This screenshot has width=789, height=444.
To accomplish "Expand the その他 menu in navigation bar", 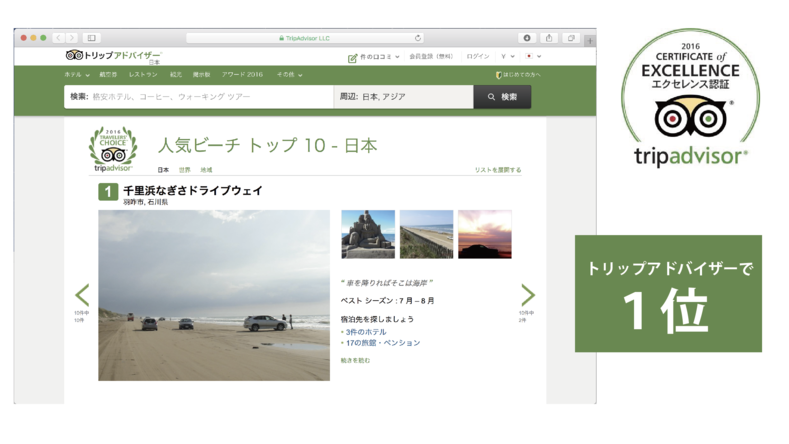I will (289, 75).
